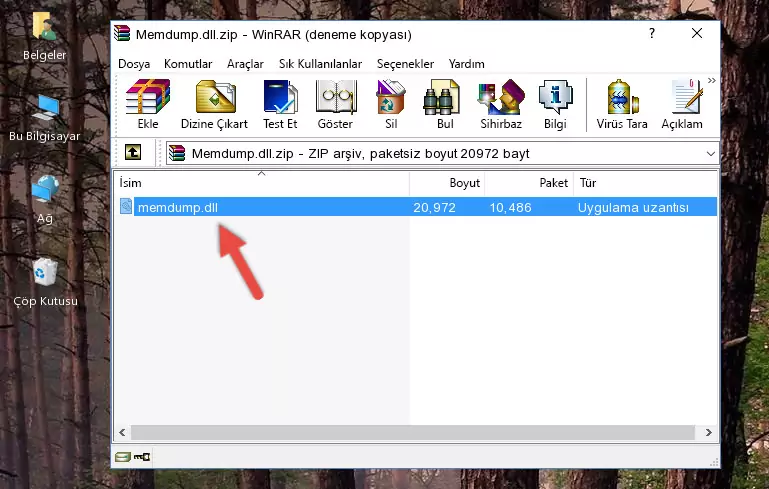
Task: Click the disk drive status bar icon
Action: pyautogui.click(x=123, y=457)
